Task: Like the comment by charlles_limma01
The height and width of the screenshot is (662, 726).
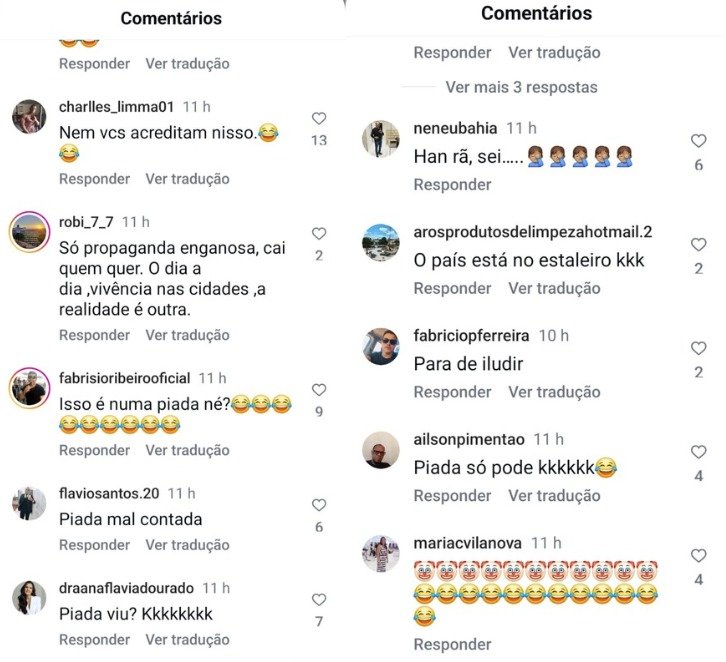Action: pyautogui.click(x=319, y=119)
